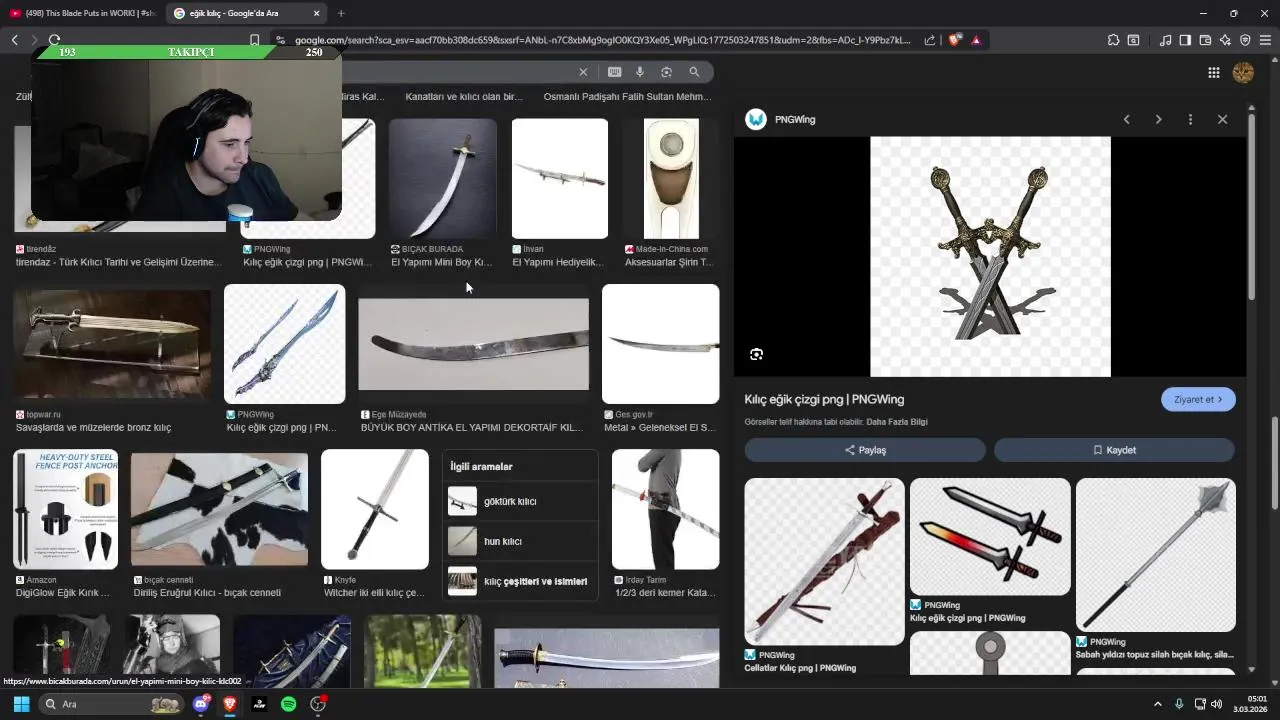The height and width of the screenshot is (720, 1280).
Task: Open Sabah yıldızı topuz mace related image
Action: coord(1156,555)
